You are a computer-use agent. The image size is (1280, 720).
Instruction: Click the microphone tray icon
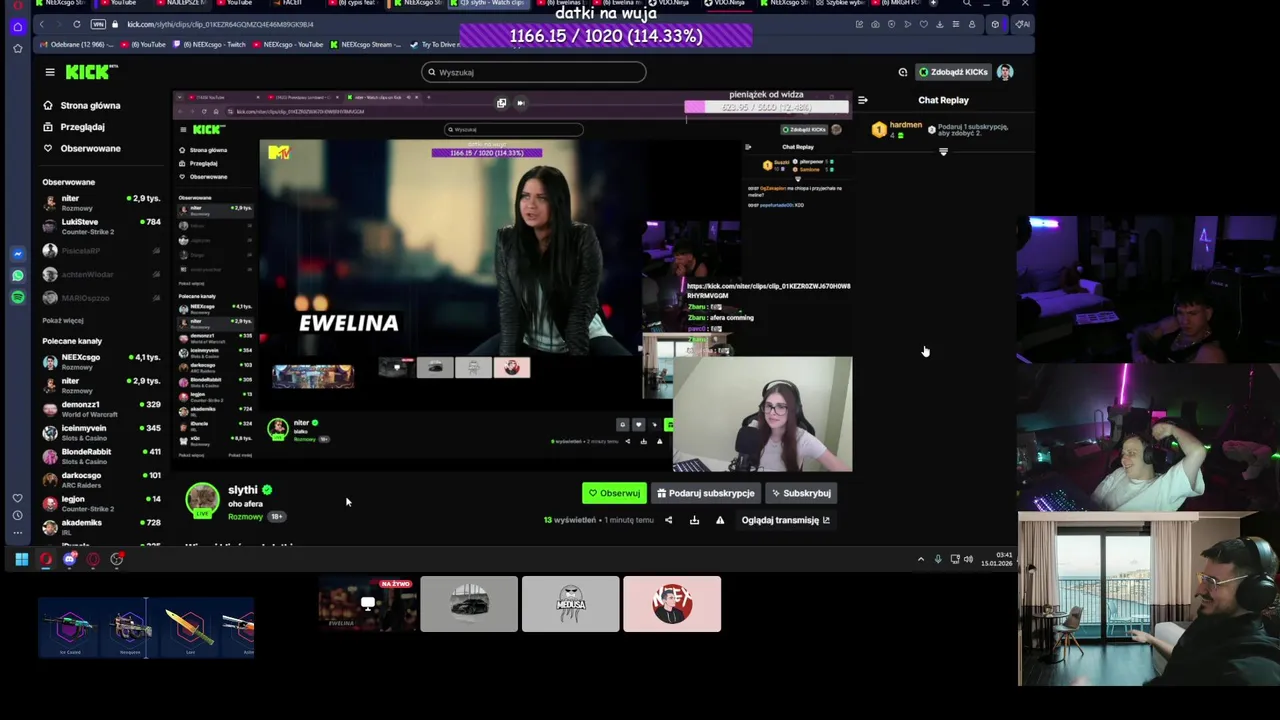click(x=938, y=559)
